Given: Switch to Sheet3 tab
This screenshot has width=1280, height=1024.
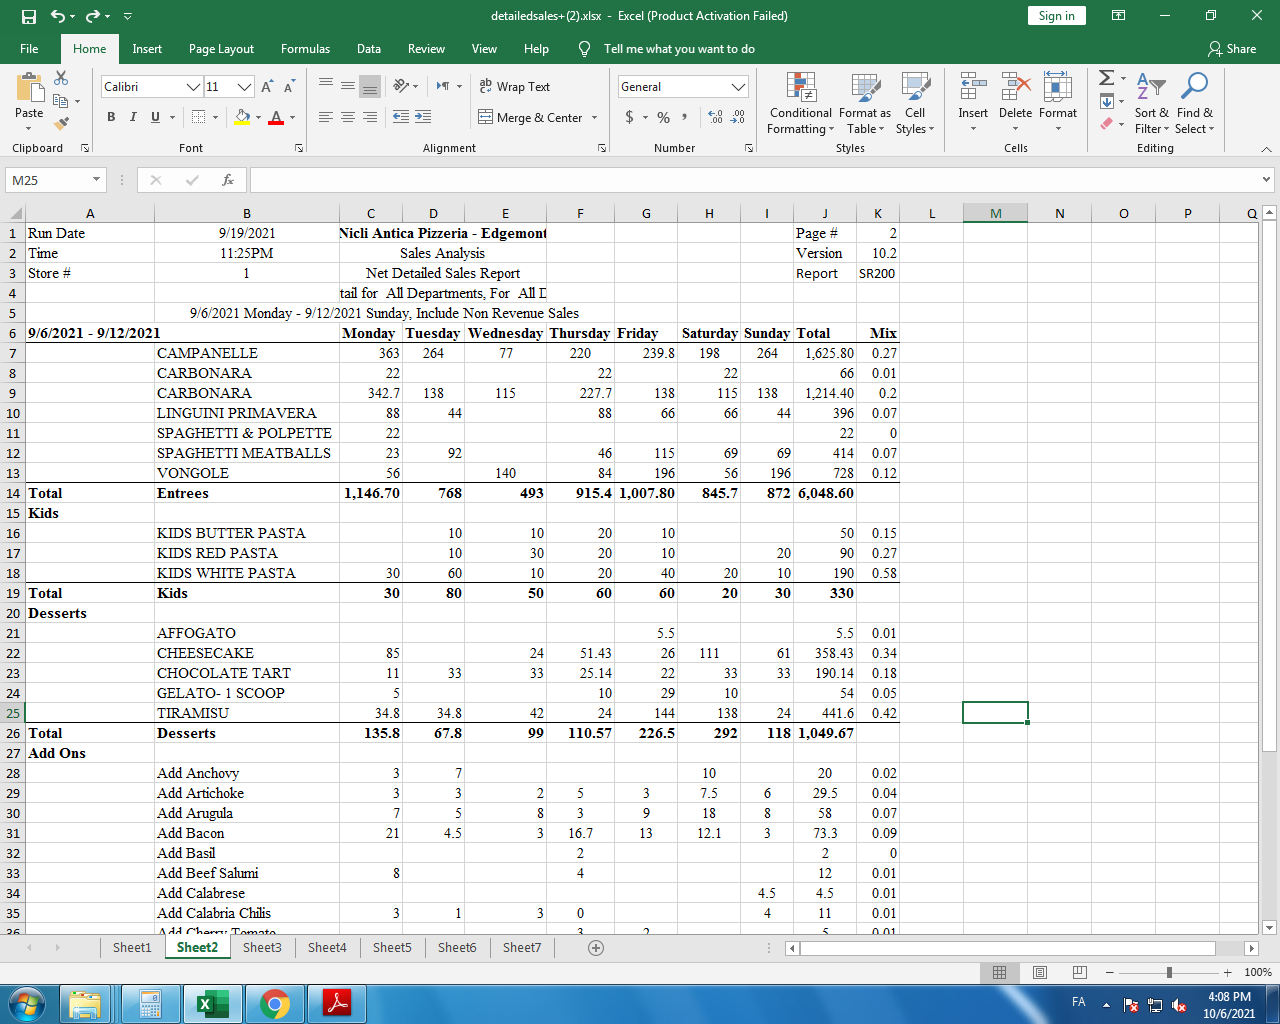Looking at the screenshot, I should coord(262,947).
